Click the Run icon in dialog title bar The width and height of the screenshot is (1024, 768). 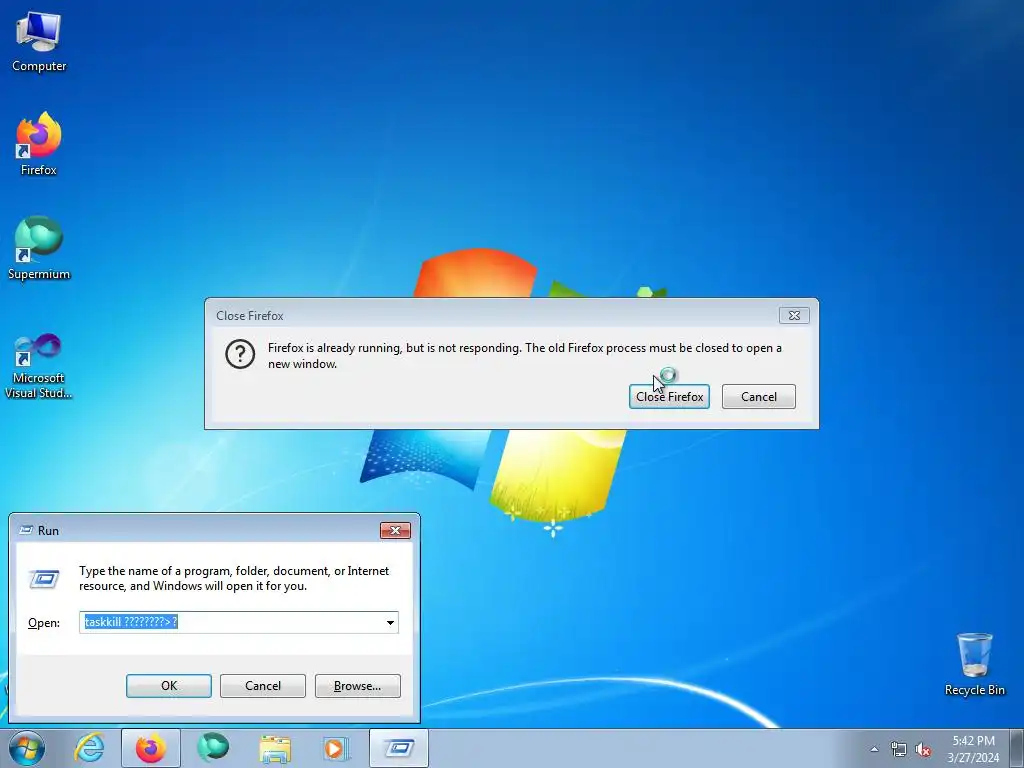26,530
